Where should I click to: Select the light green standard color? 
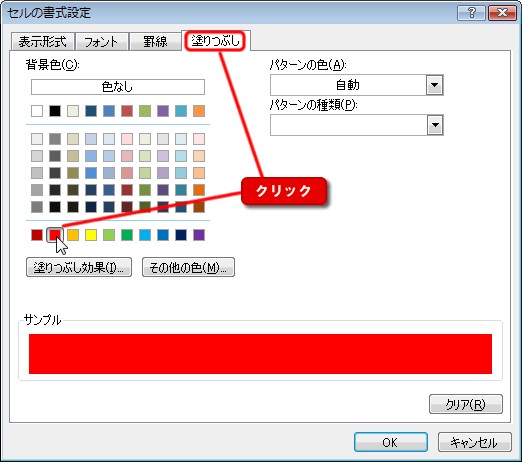[x=109, y=235]
